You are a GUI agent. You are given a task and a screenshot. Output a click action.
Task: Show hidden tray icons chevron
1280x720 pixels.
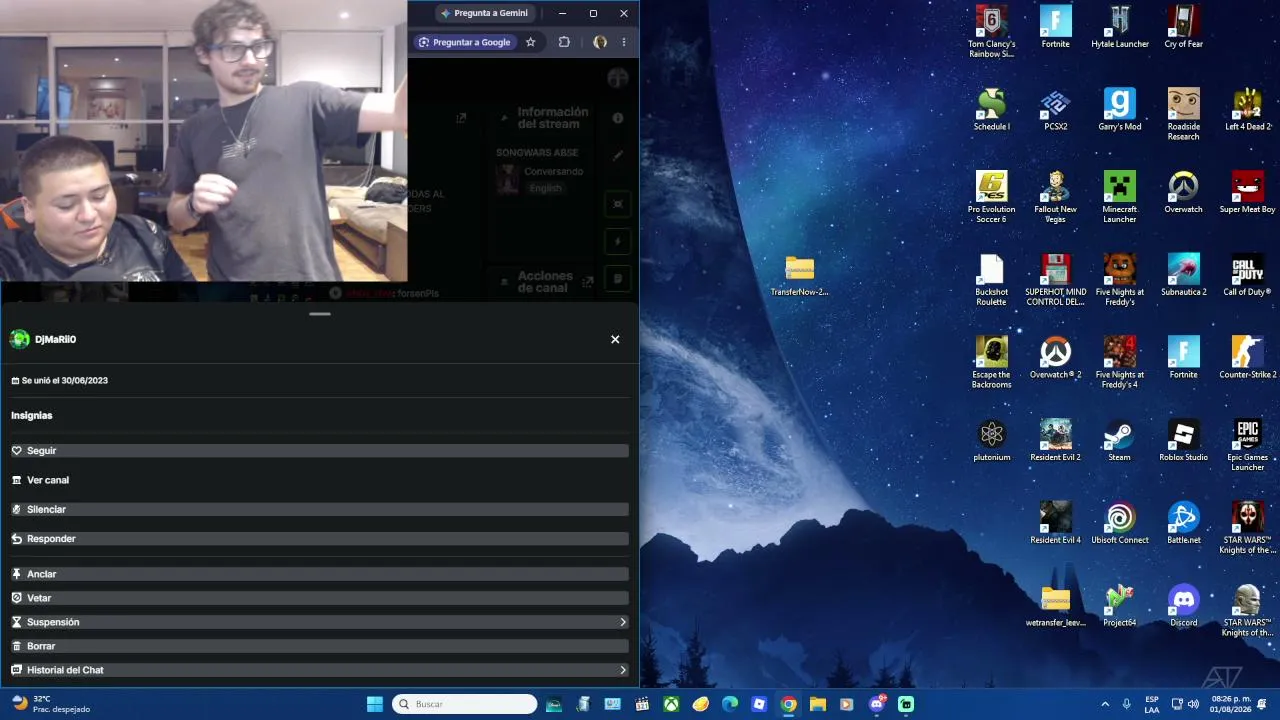(1105, 704)
